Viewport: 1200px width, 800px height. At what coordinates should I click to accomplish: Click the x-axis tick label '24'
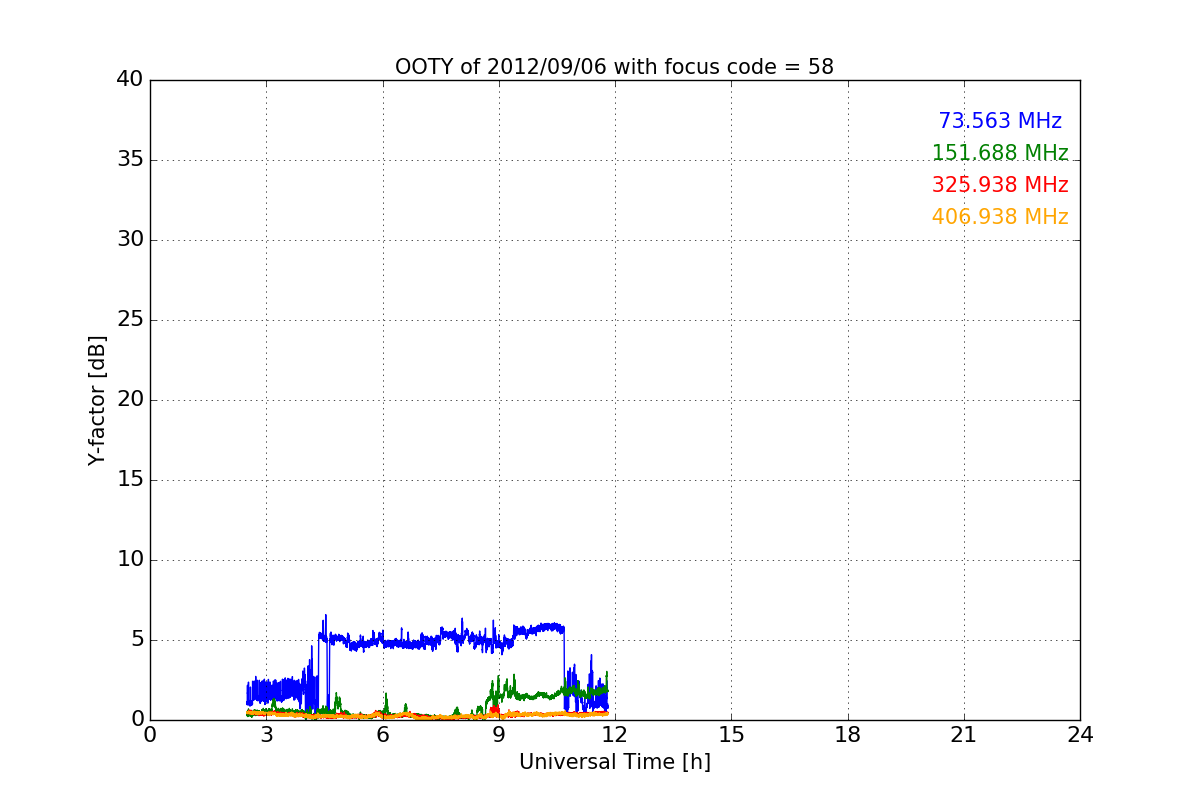pyautogui.click(x=1080, y=735)
